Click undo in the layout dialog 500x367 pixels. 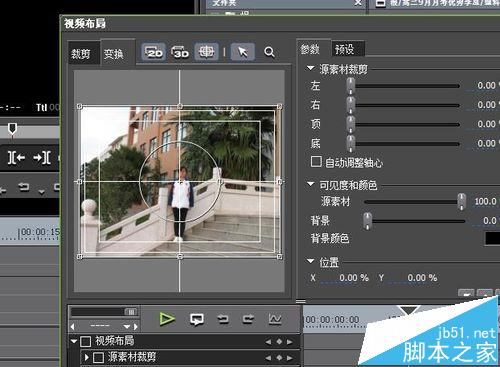[x=223, y=319]
